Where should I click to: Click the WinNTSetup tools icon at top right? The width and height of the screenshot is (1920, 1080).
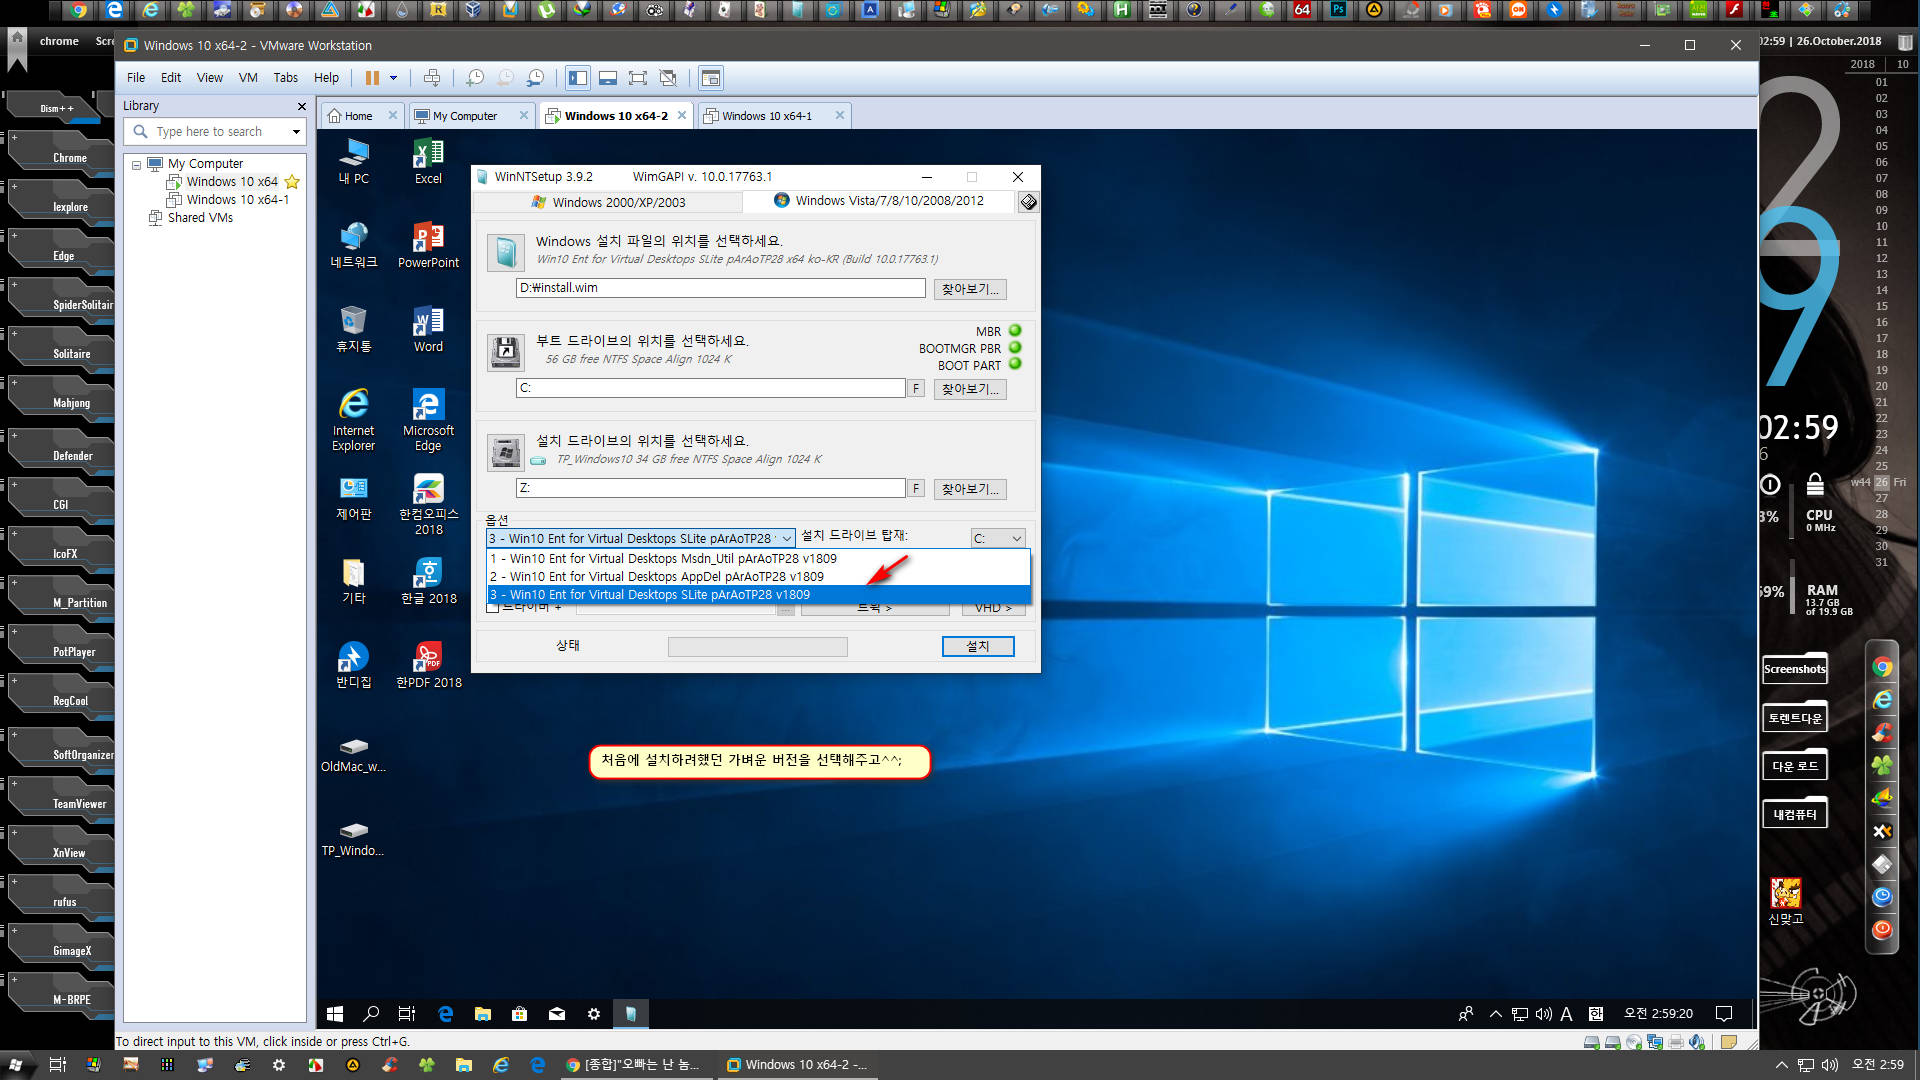[1028, 202]
